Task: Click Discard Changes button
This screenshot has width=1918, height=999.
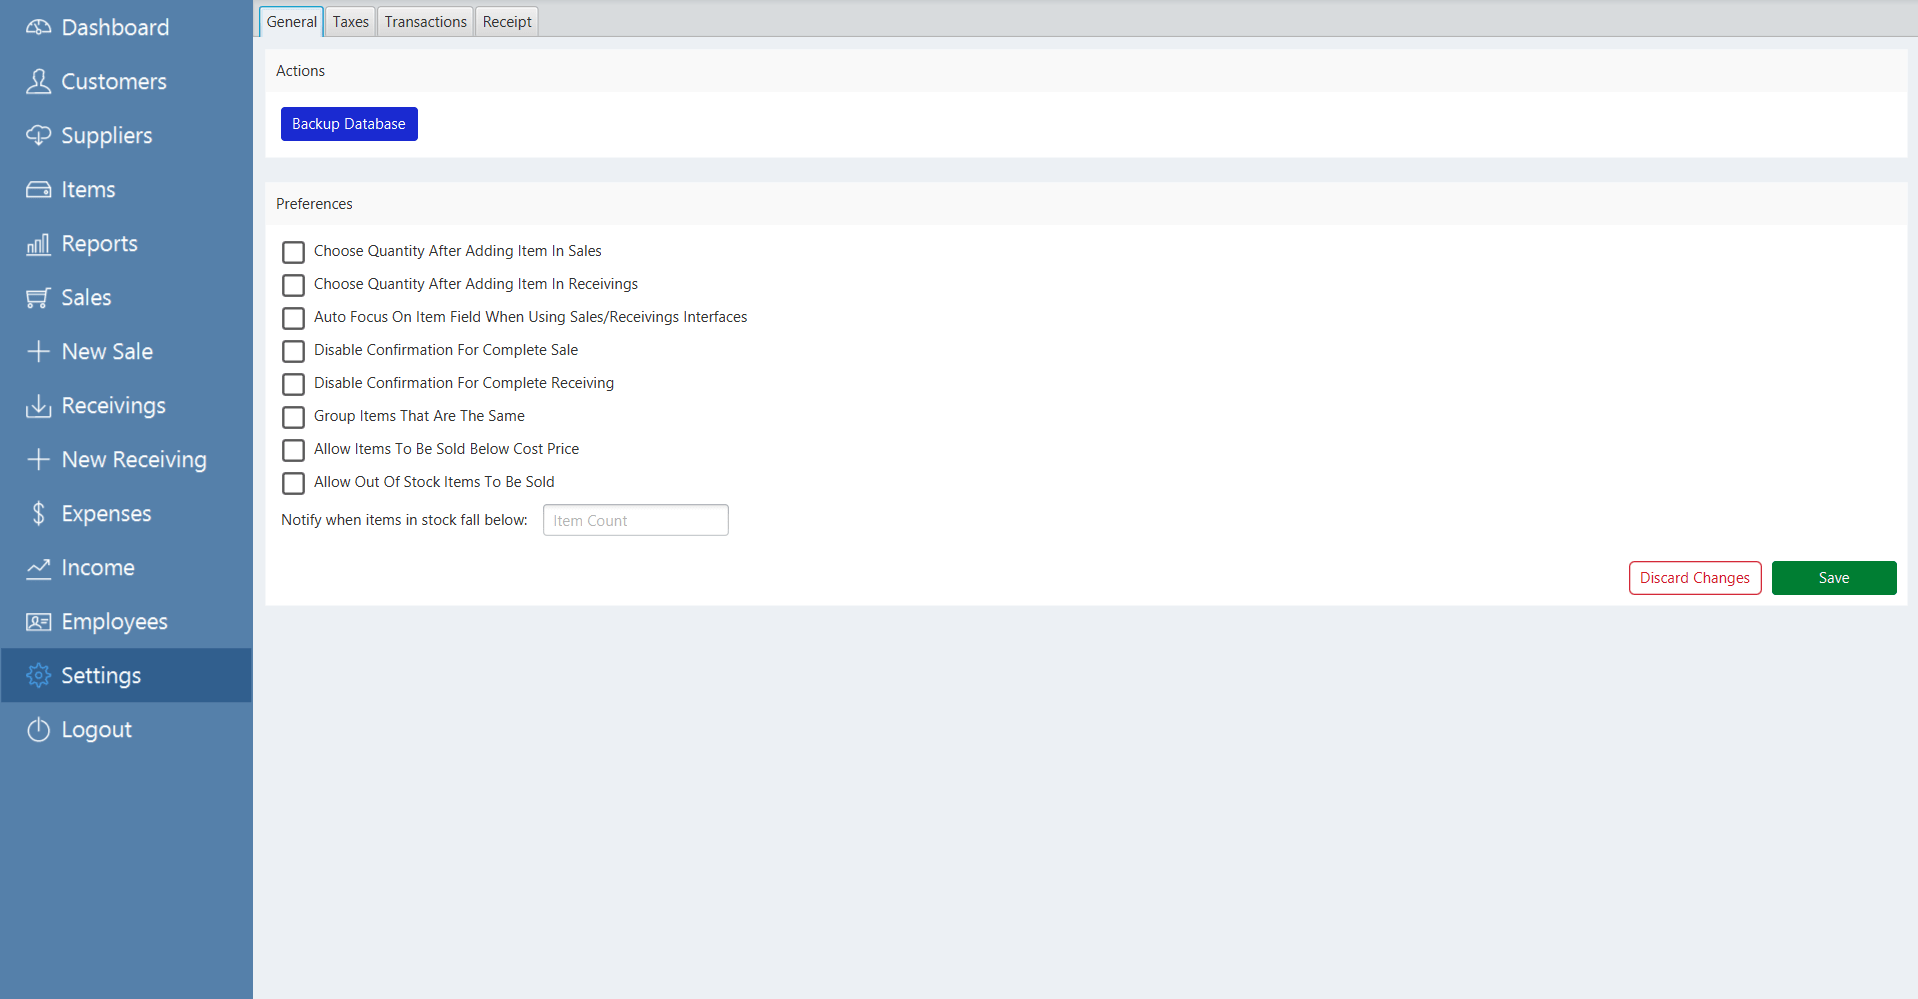Action: coord(1694,578)
